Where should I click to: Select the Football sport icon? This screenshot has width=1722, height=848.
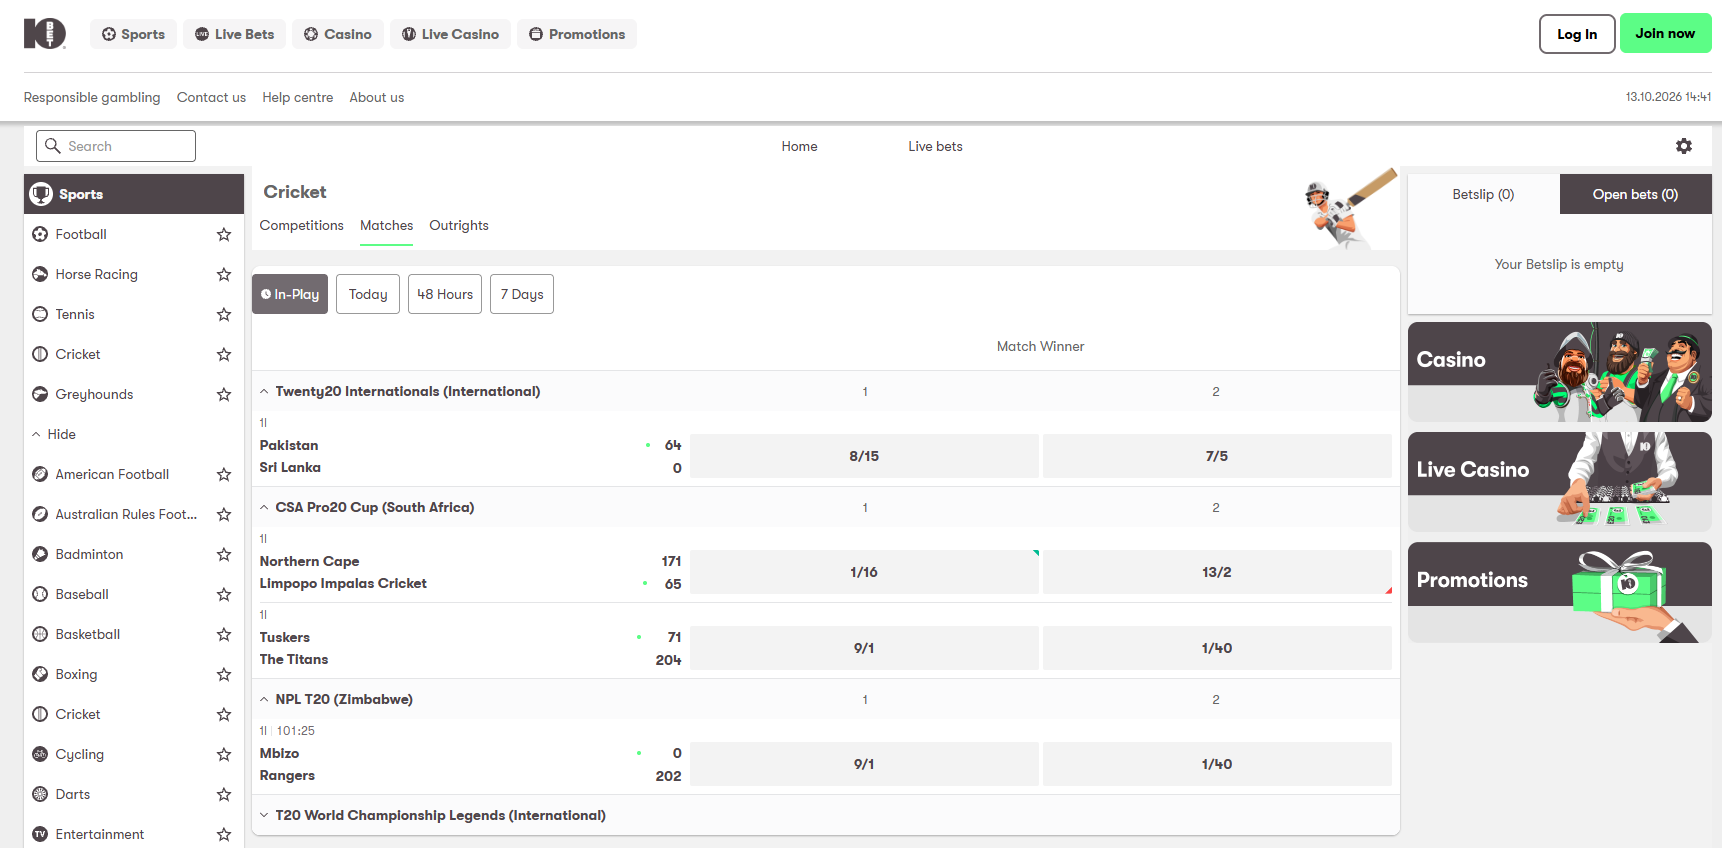pyautogui.click(x=40, y=234)
